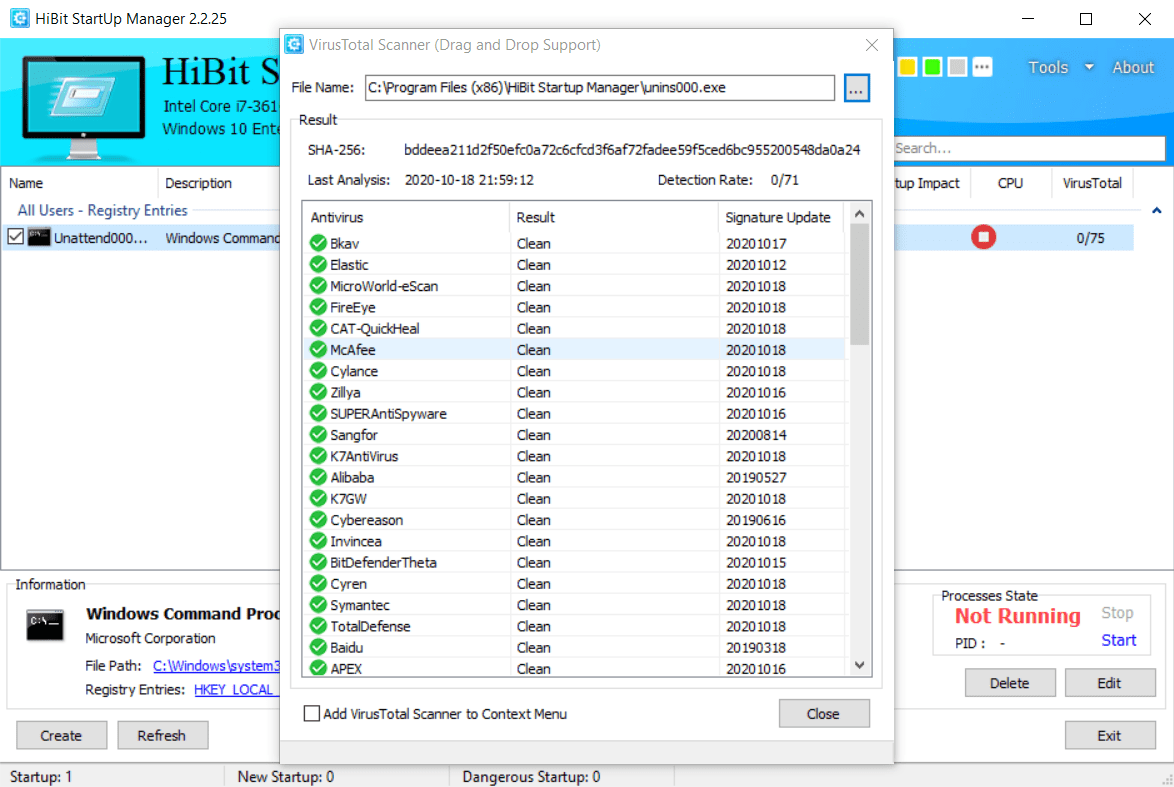This screenshot has height=787, width=1174.
Task: Click the check icon next to MicroWorld-eScan
Action: click(318, 286)
